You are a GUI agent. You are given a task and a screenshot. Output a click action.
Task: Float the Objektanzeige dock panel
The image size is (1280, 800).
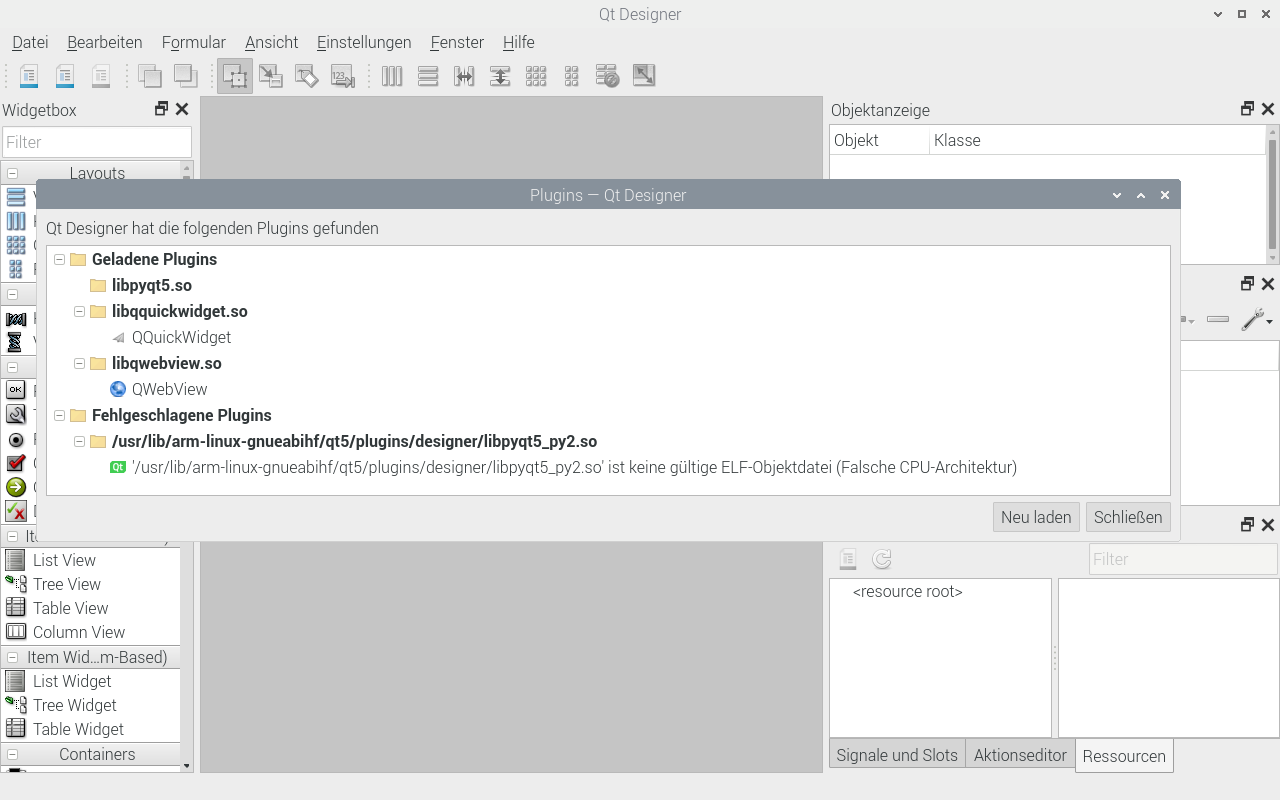(1247, 109)
